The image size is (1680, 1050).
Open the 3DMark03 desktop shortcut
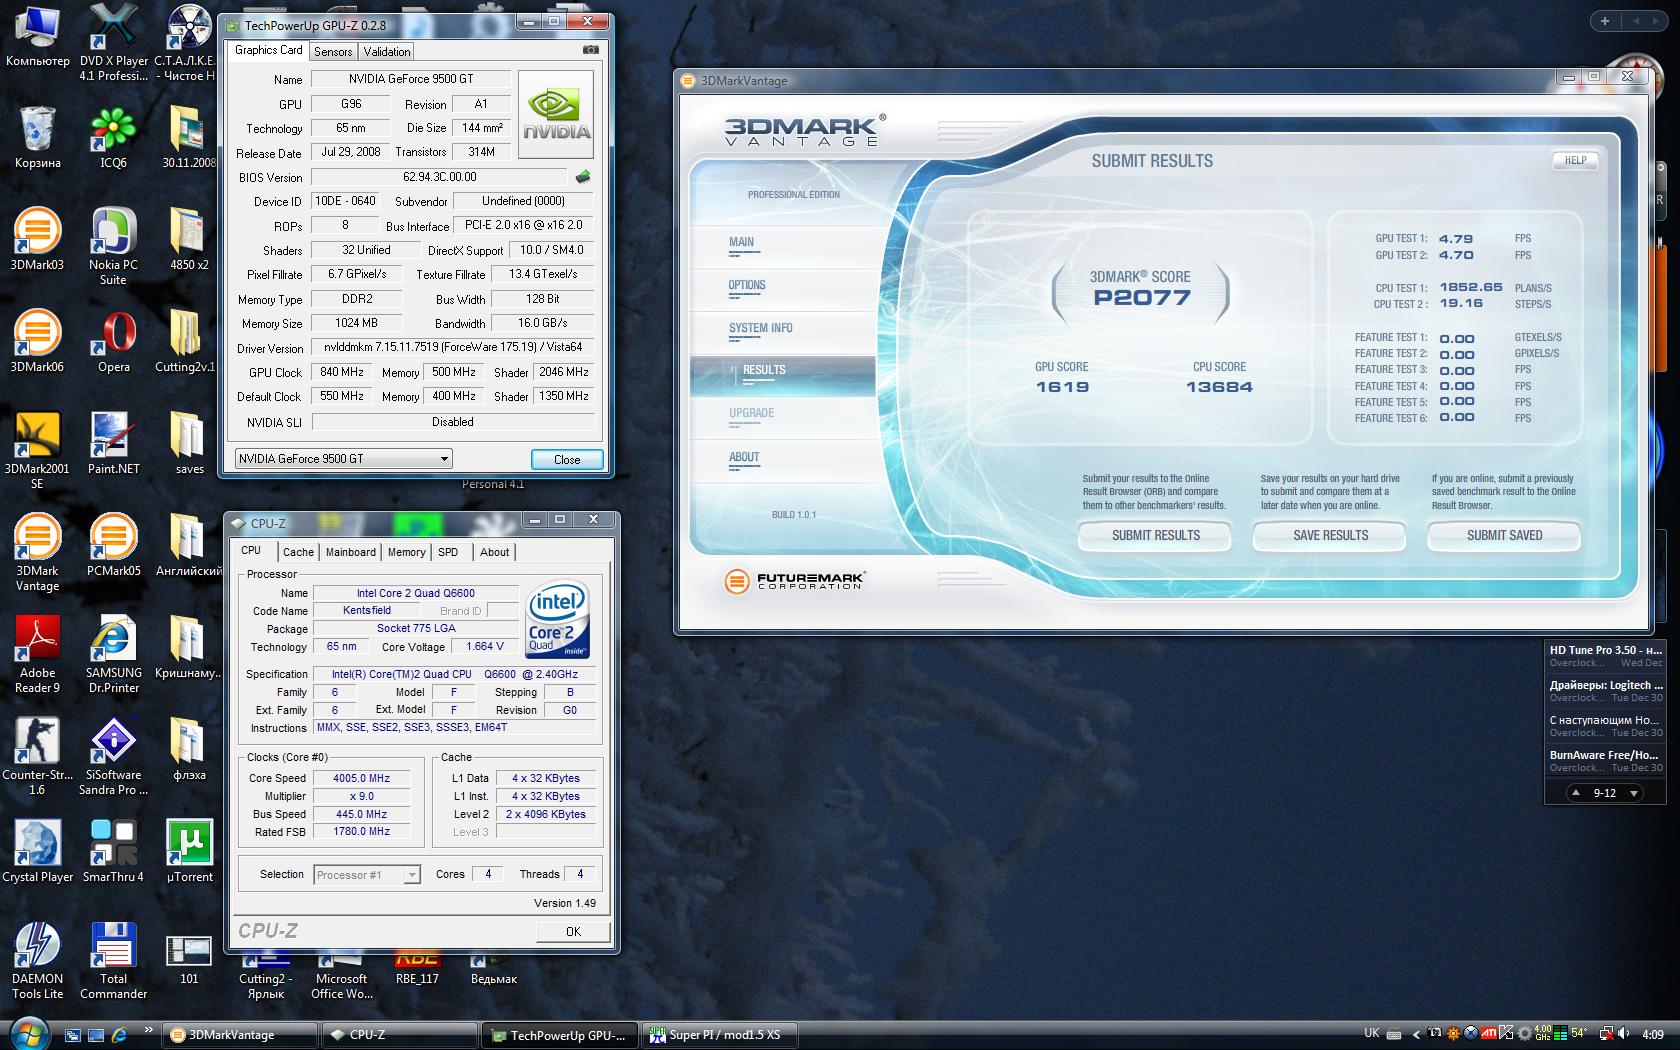pos(37,238)
